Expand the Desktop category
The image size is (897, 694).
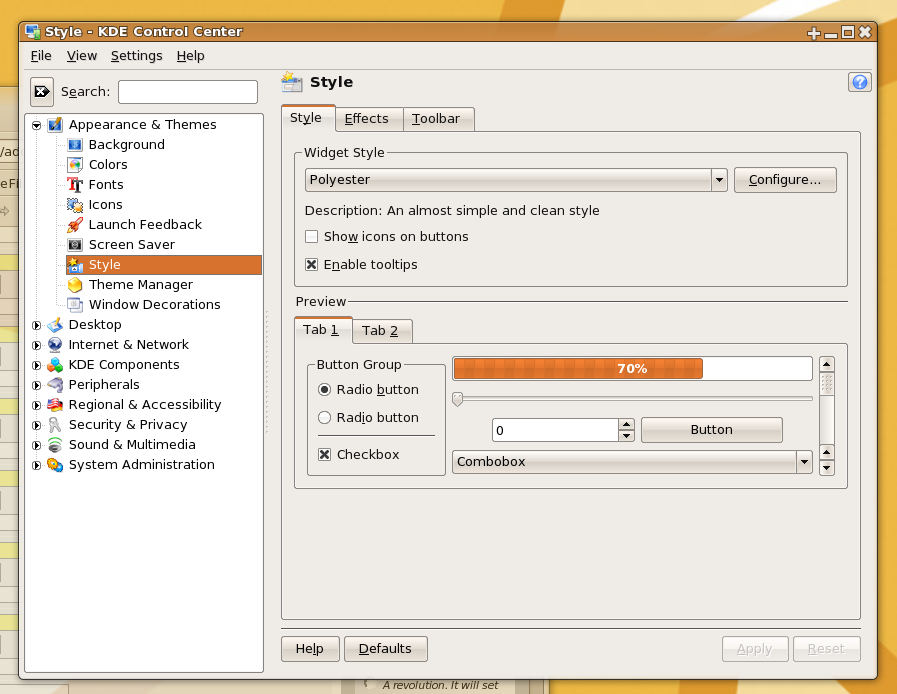click(37, 326)
